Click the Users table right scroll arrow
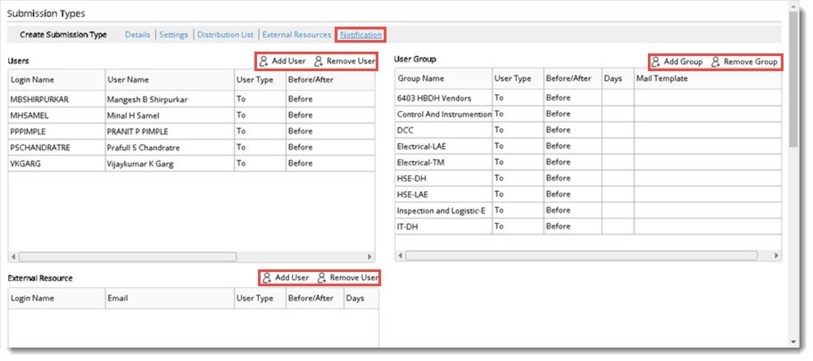 tap(370, 257)
